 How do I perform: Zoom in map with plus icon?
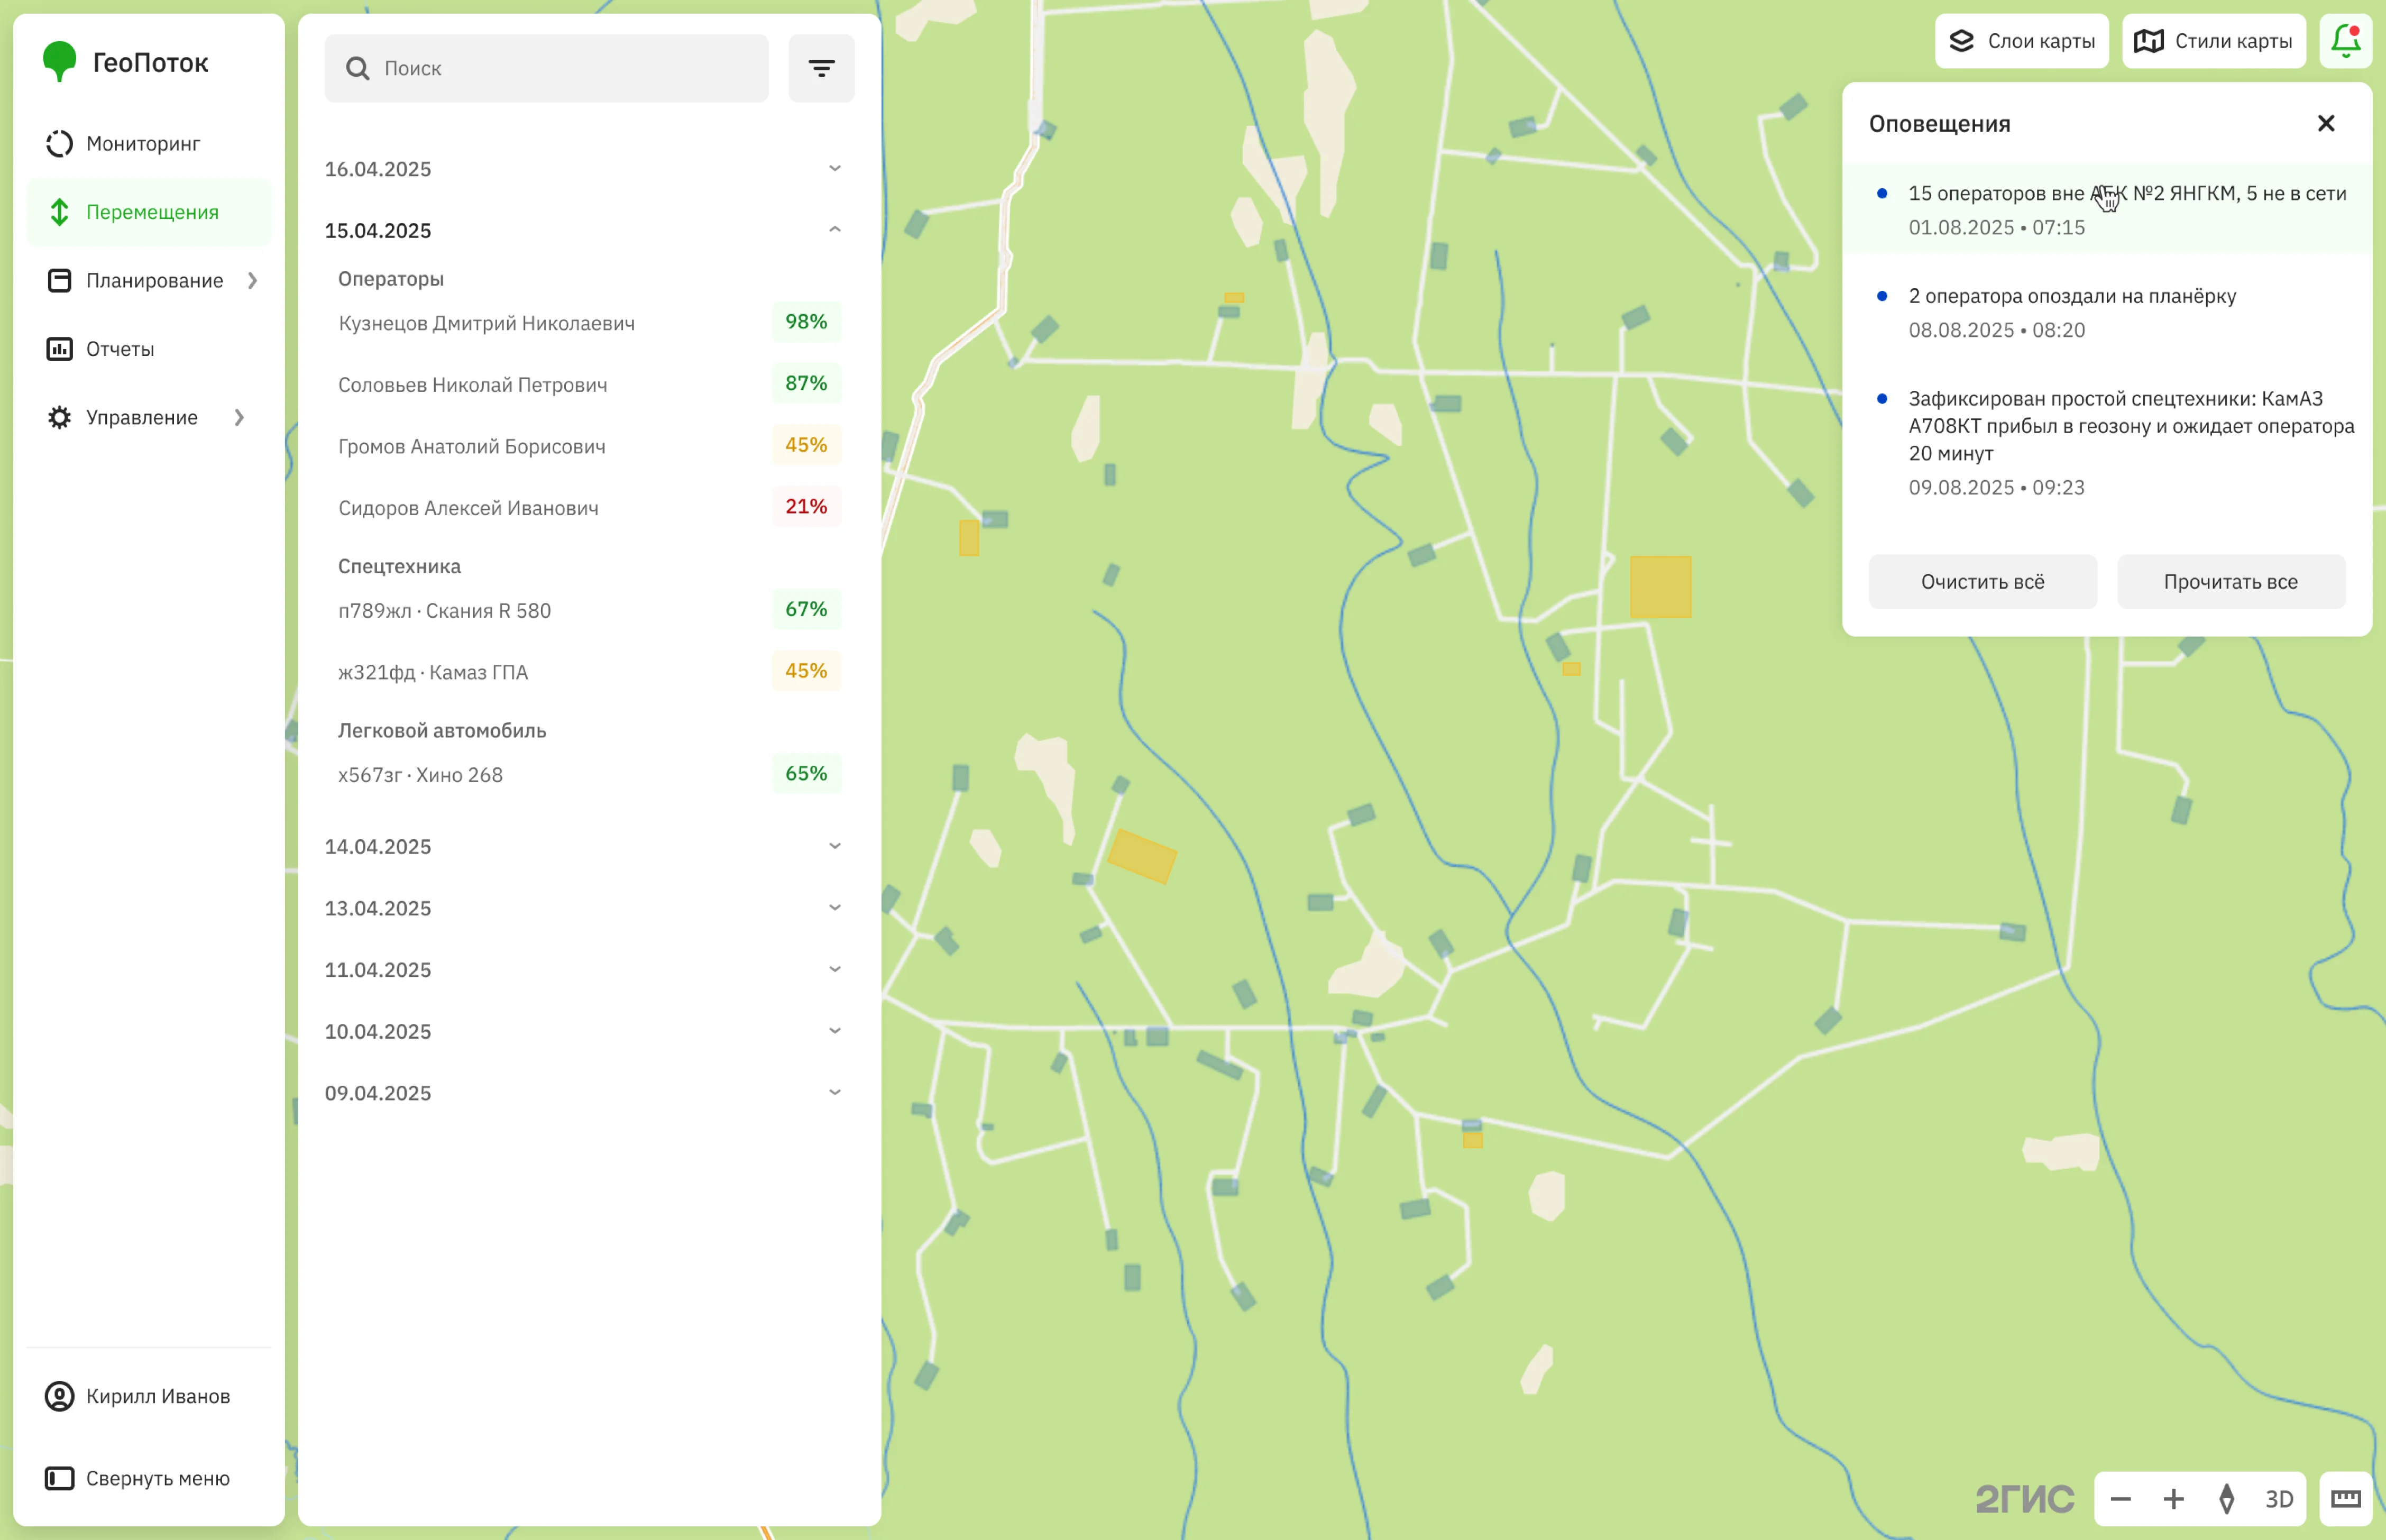2173,1499
